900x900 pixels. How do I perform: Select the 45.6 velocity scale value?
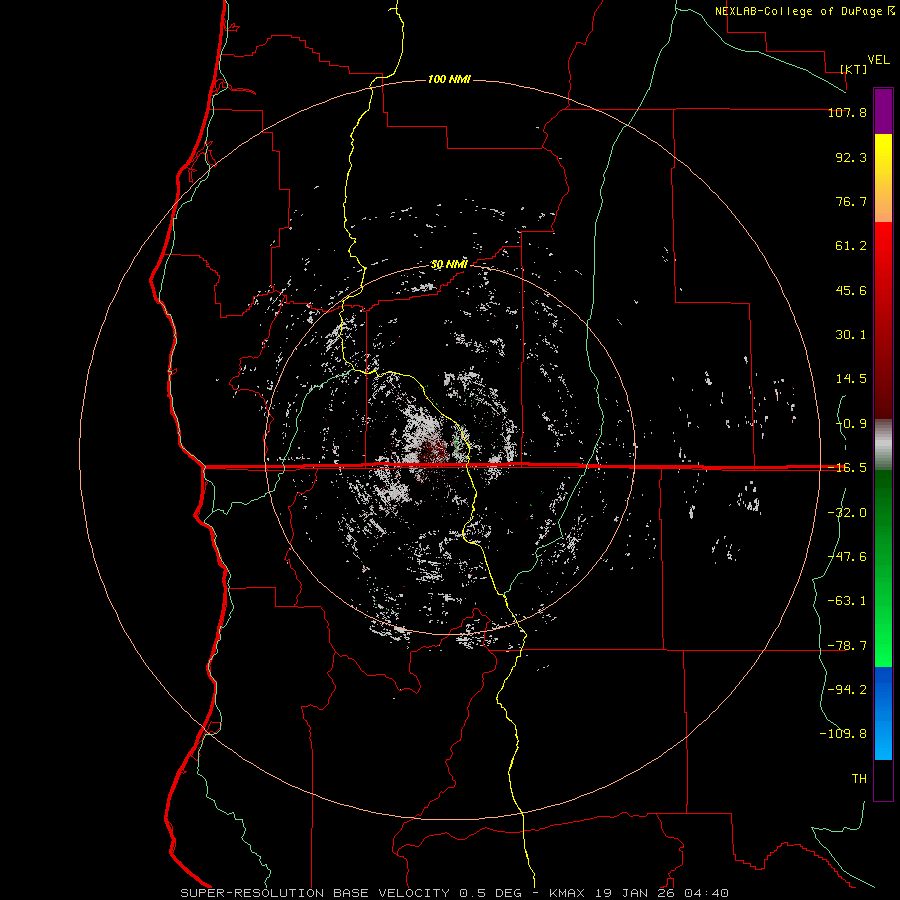(x=851, y=290)
